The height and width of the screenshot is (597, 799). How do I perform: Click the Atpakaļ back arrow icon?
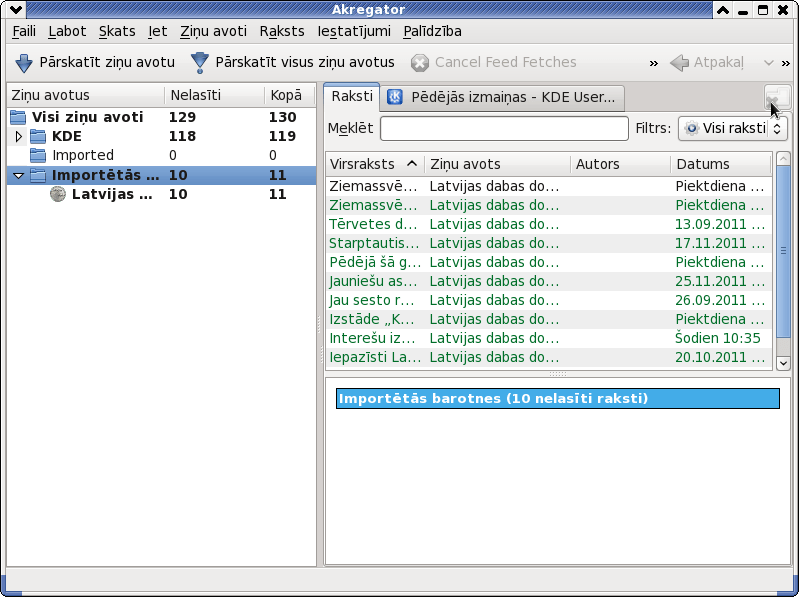pos(679,63)
